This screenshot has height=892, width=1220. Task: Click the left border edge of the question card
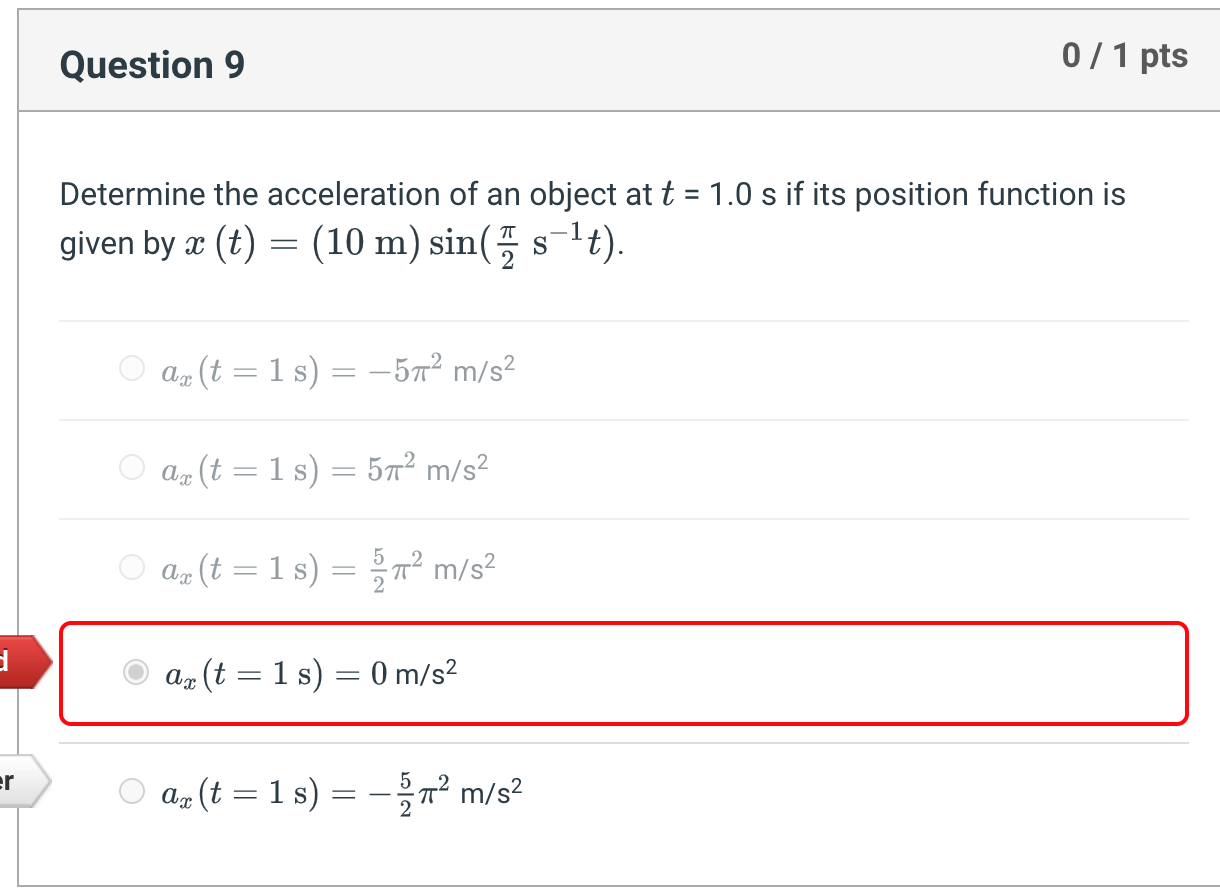[x=19, y=450]
